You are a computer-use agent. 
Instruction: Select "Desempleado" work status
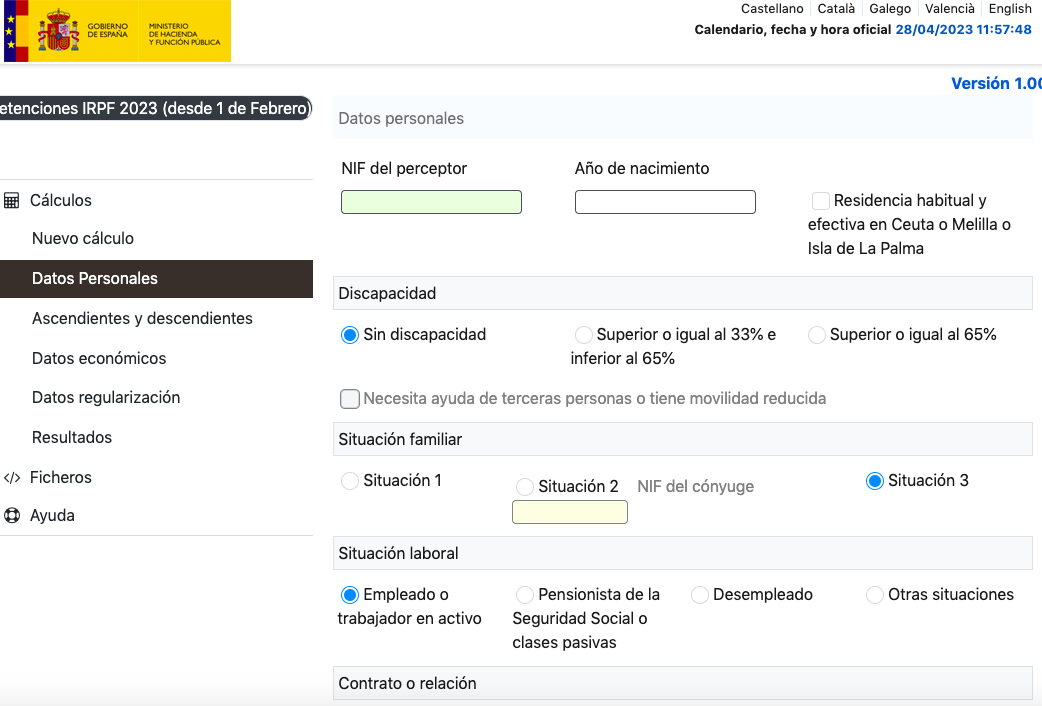(700, 594)
